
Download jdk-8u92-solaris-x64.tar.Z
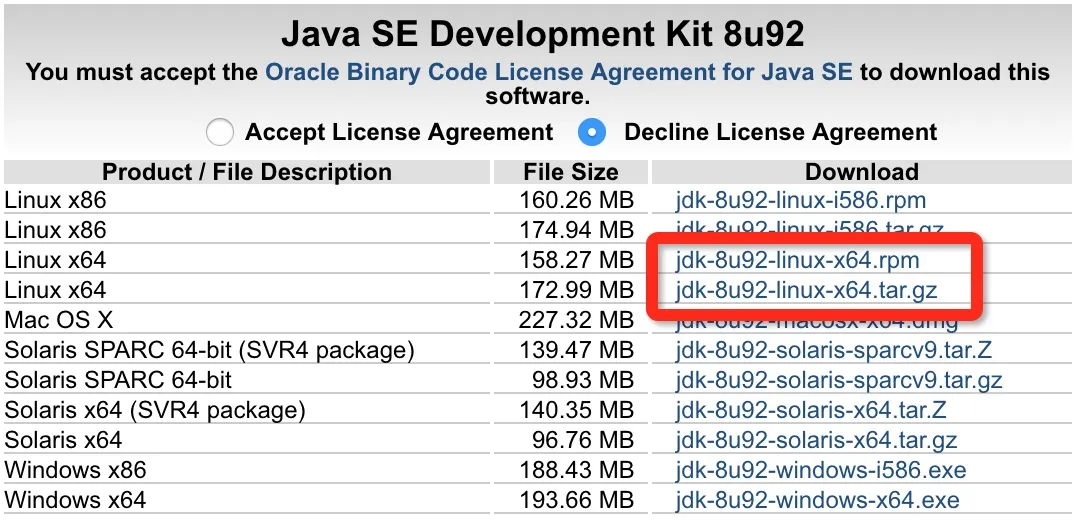pos(811,411)
